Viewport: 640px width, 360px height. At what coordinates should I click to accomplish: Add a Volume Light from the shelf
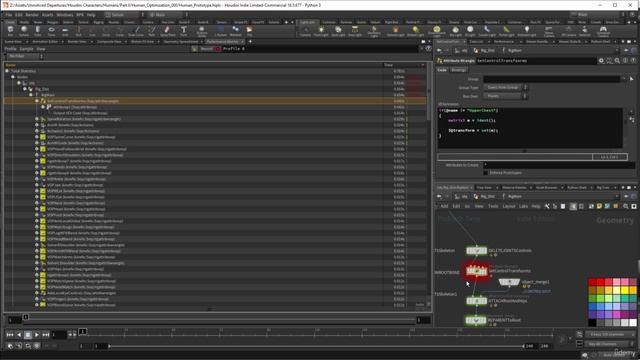click(395, 31)
